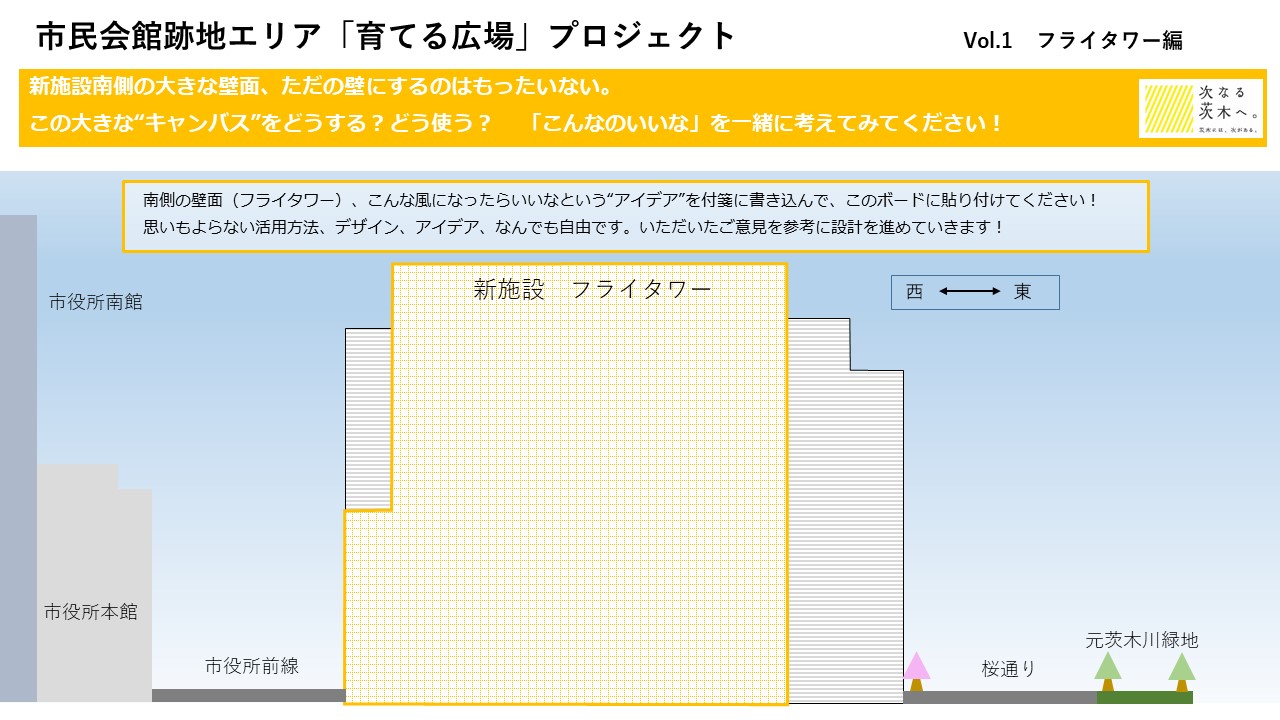This screenshot has width=1280, height=720.
Task: Click the 新施設 フライタワー label
Action: click(592, 289)
